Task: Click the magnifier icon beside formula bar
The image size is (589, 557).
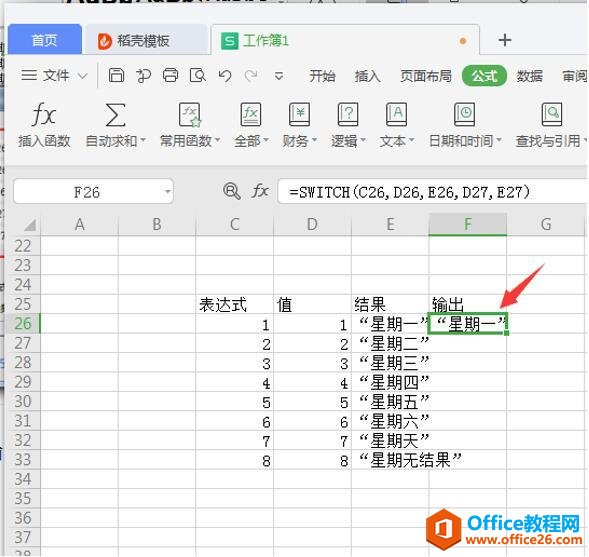Action: (x=231, y=191)
